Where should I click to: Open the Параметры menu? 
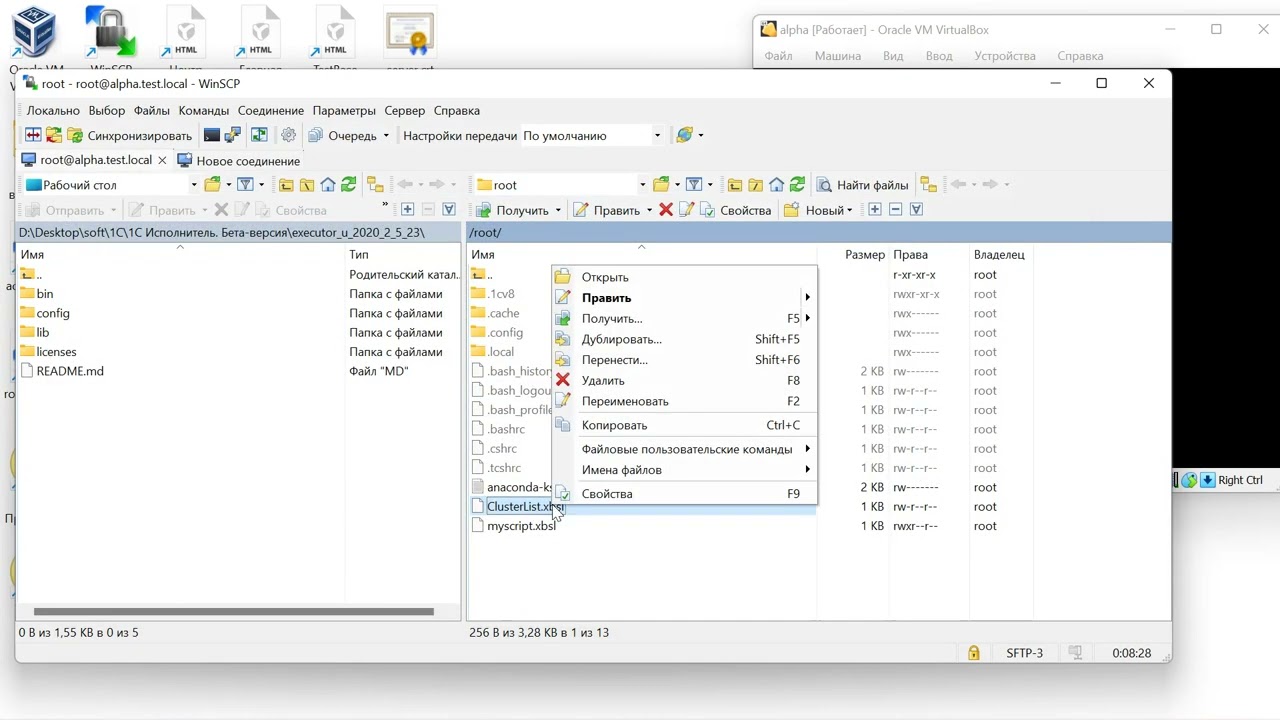(344, 110)
